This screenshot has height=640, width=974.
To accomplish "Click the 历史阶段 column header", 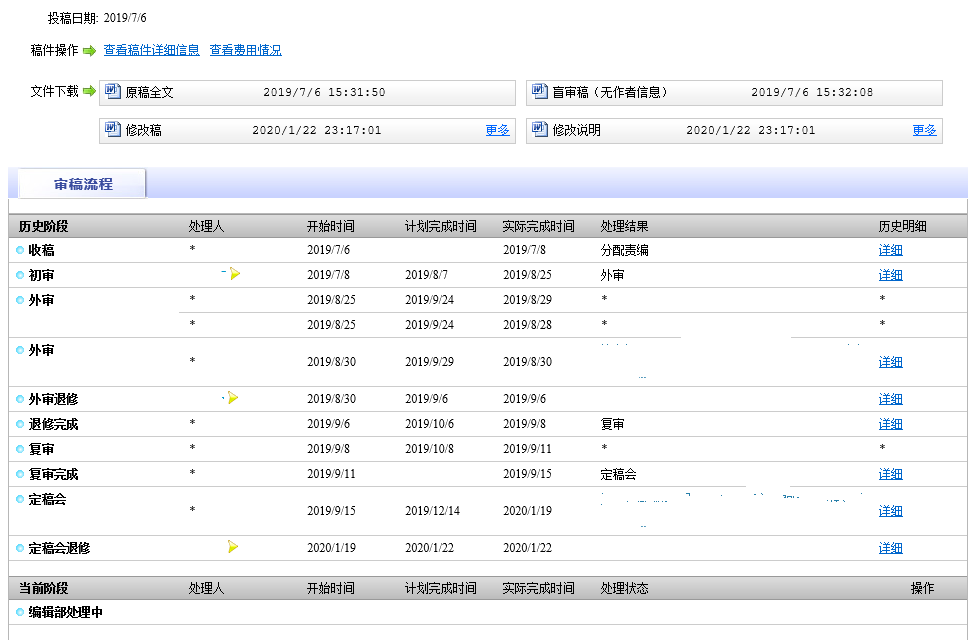I will [43, 226].
